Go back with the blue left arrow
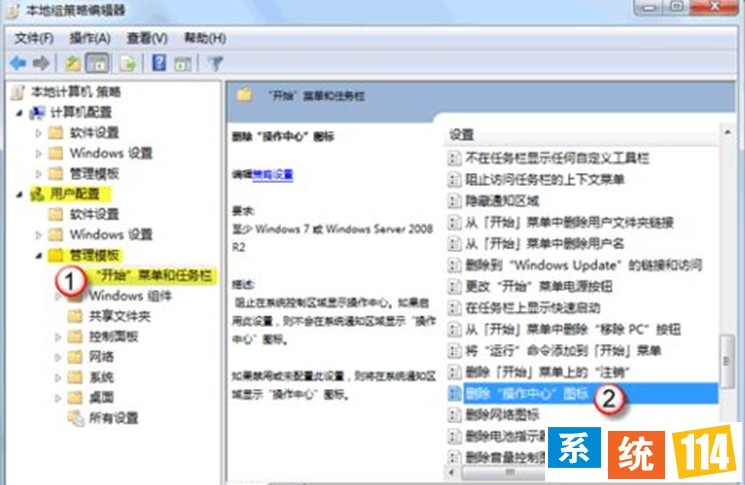 [x=18, y=63]
